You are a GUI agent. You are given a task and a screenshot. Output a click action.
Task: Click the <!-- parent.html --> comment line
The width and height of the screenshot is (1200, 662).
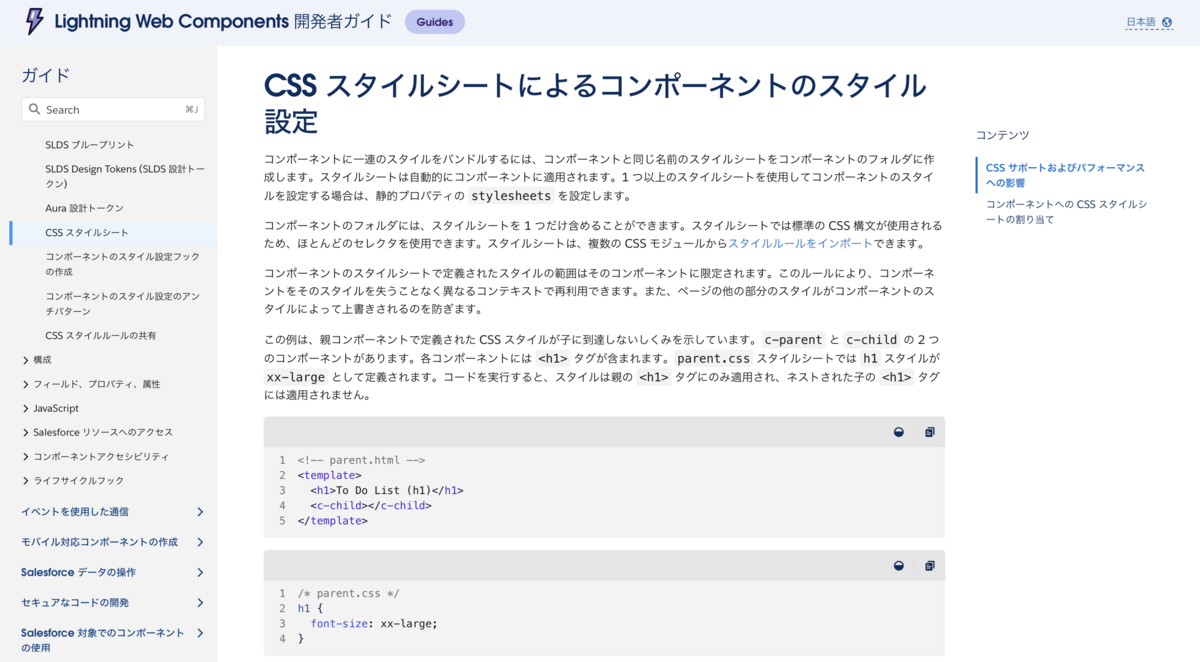pyautogui.click(x=361, y=461)
